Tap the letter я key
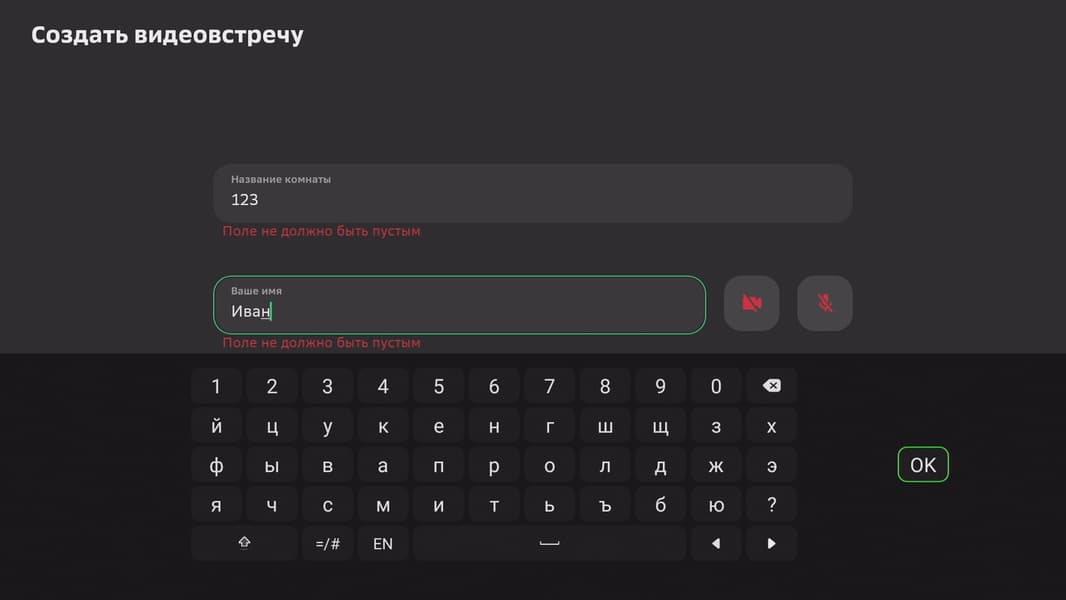This screenshot has width=1066, height=600. pos(216,504)
